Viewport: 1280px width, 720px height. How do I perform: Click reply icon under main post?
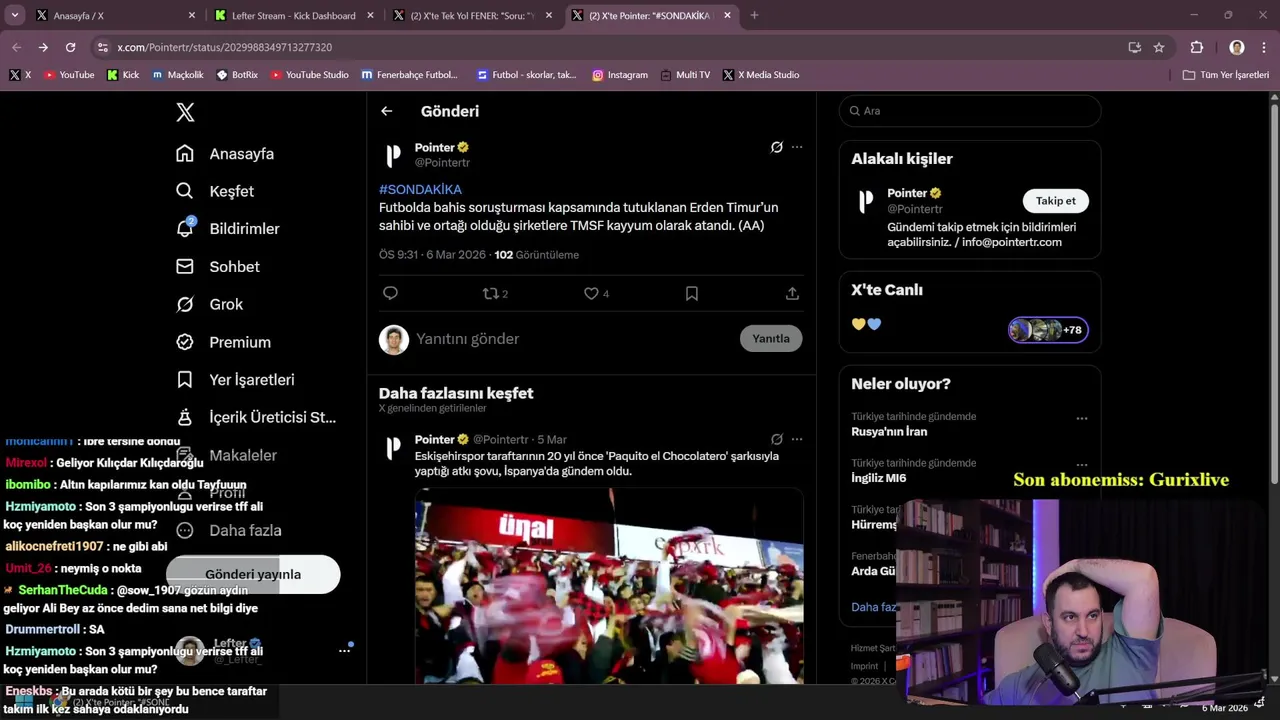[391, 293]
